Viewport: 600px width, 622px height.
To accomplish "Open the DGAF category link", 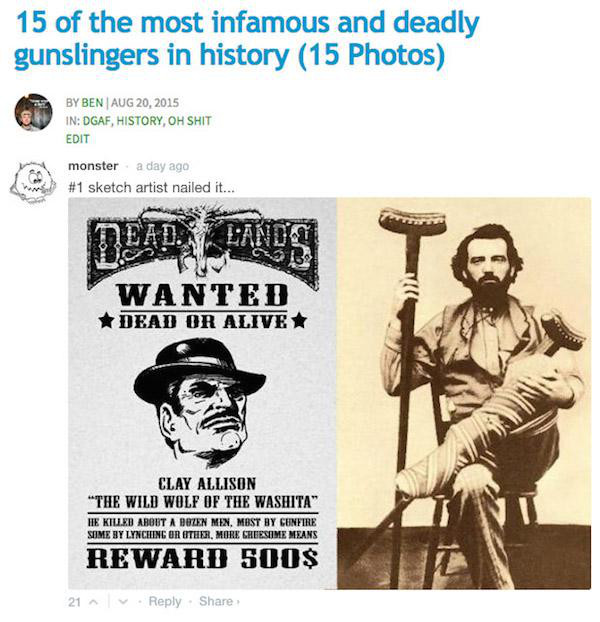I will pyautogui.click(x=96, y=121).
